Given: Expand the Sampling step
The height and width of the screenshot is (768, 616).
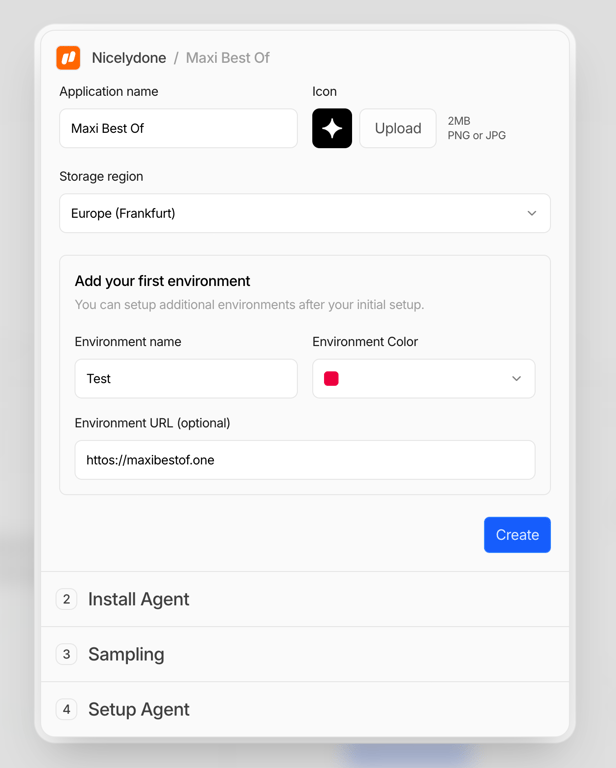Looking at the screenshot, I should tap(305, 654).
